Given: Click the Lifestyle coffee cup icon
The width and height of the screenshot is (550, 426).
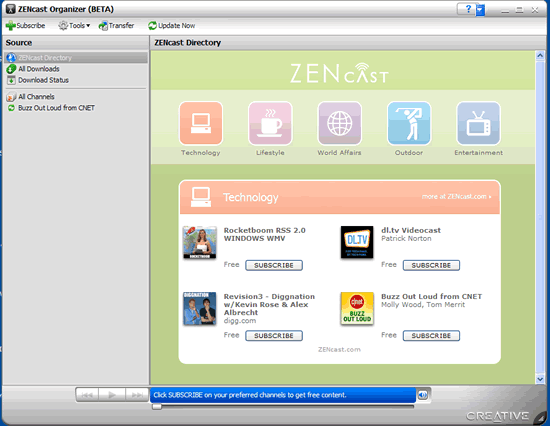Looking at the screenshot, I should (270, 123).
